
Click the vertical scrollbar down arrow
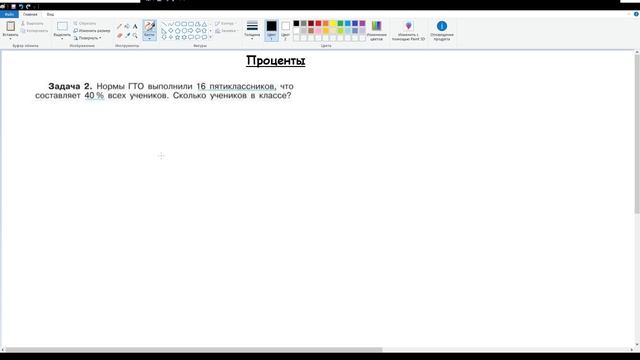click(x=637, y=344)
